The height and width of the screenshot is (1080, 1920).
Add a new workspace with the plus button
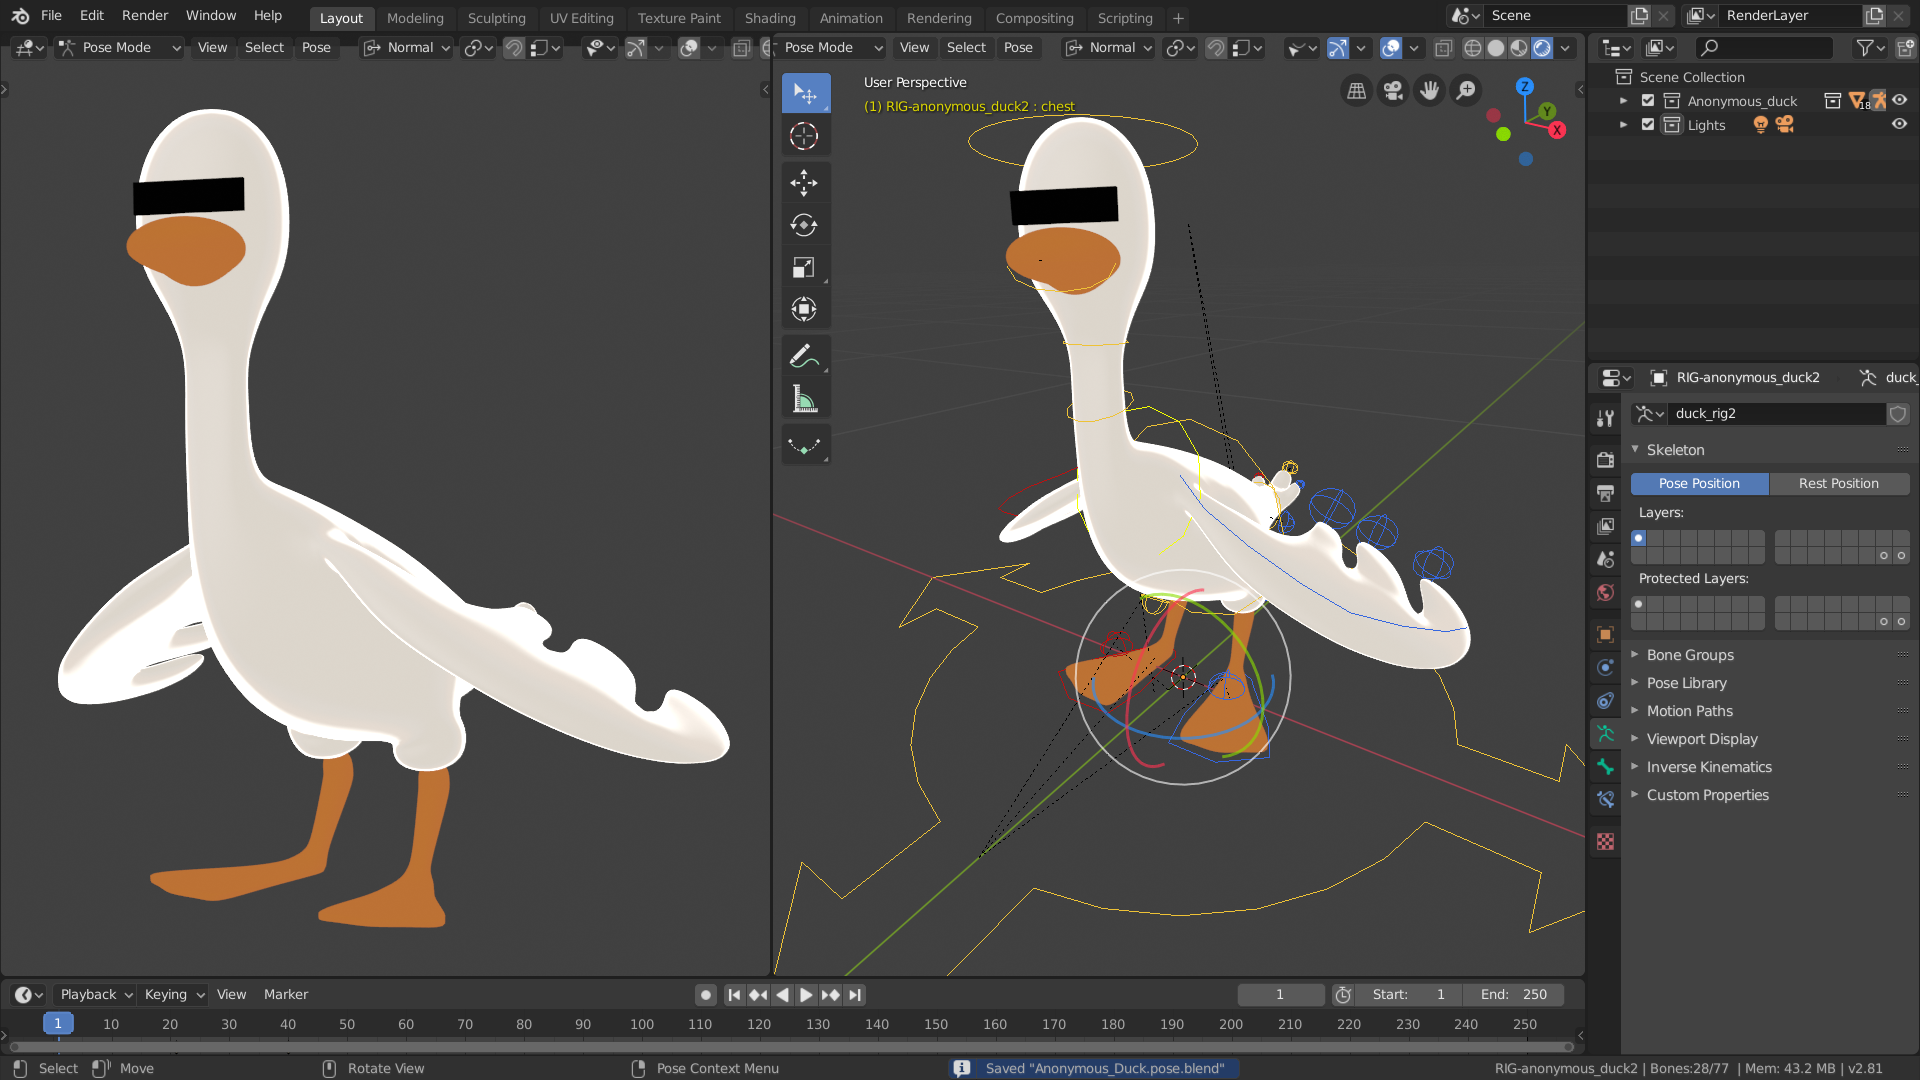tap(1178, 17)
